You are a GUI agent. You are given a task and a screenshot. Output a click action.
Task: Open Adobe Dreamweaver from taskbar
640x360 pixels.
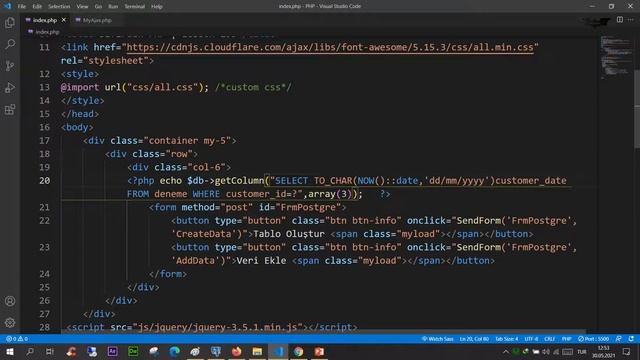click(x=133, y=351)
